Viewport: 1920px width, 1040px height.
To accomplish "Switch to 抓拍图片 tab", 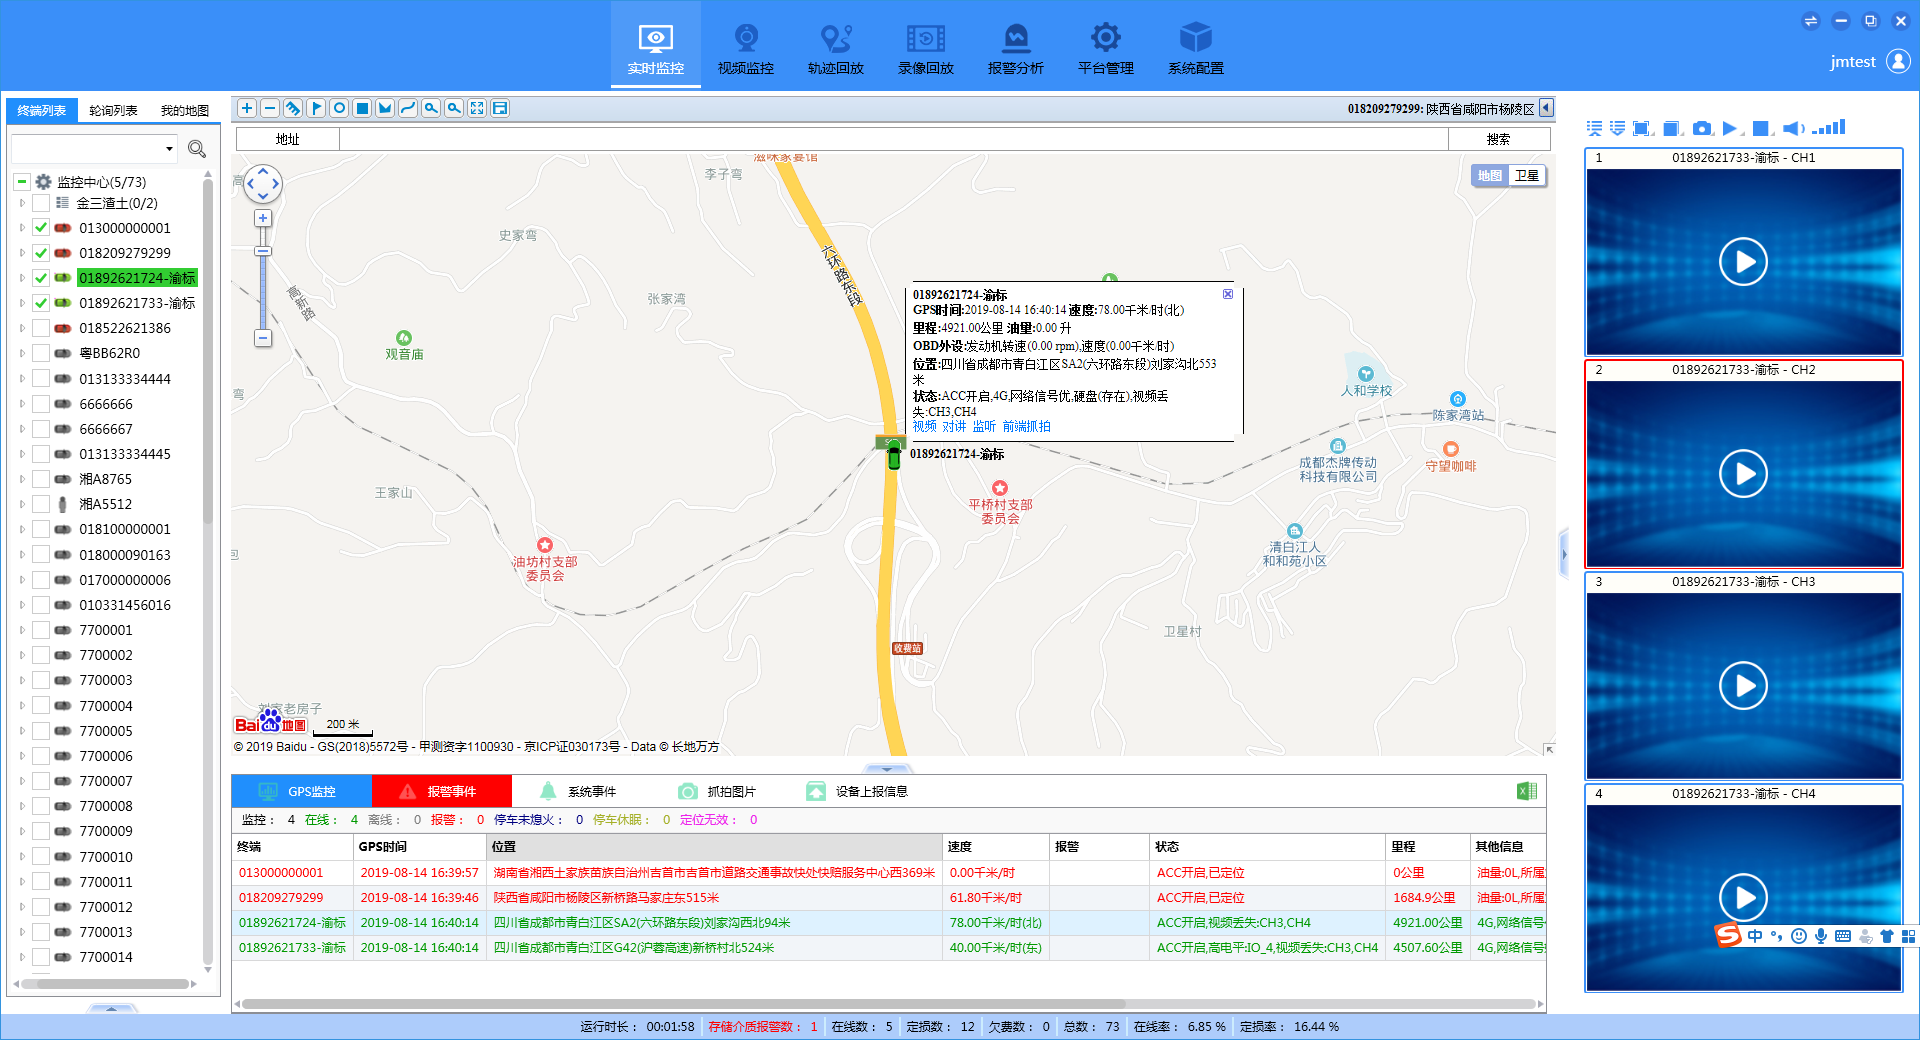I will pos(720,791).
